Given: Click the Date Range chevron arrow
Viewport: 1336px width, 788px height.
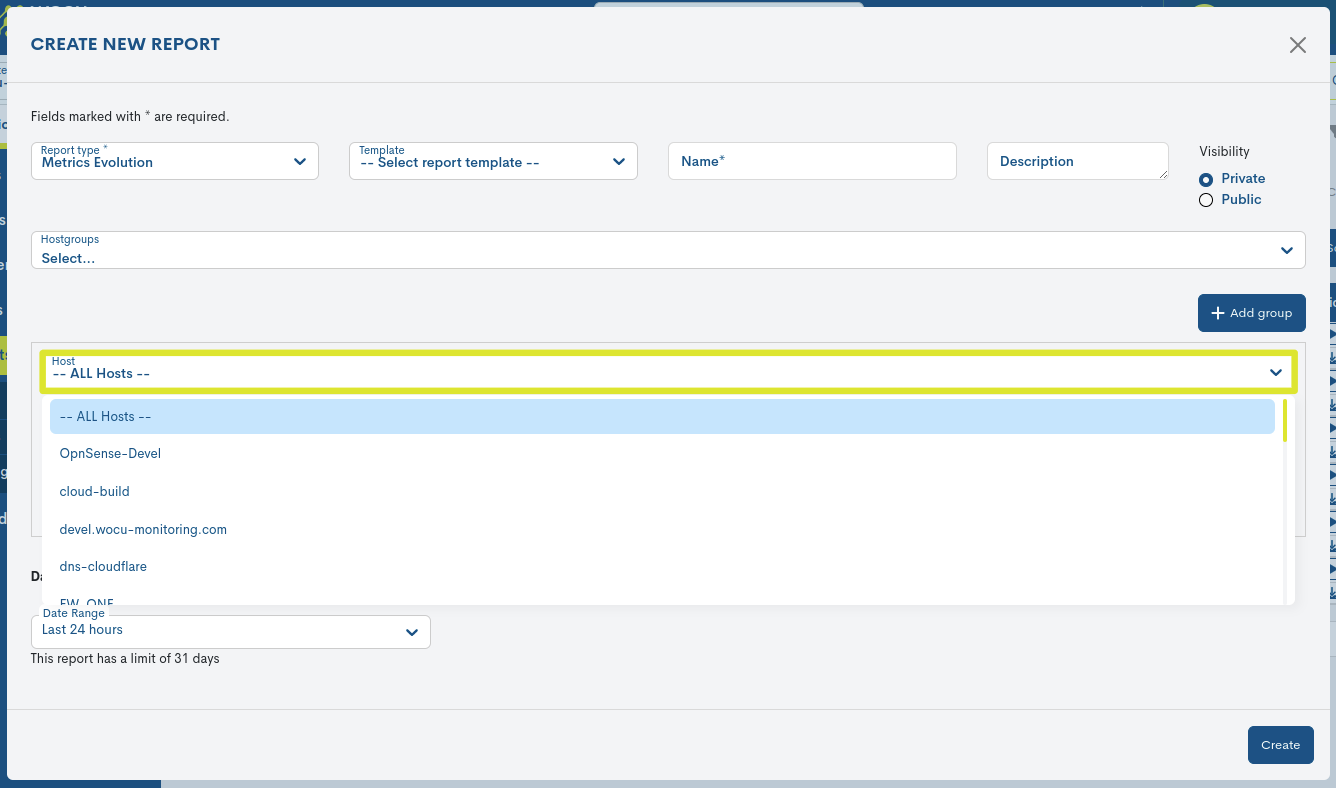Looking at the screenshot, I should (x=411, y=632).
